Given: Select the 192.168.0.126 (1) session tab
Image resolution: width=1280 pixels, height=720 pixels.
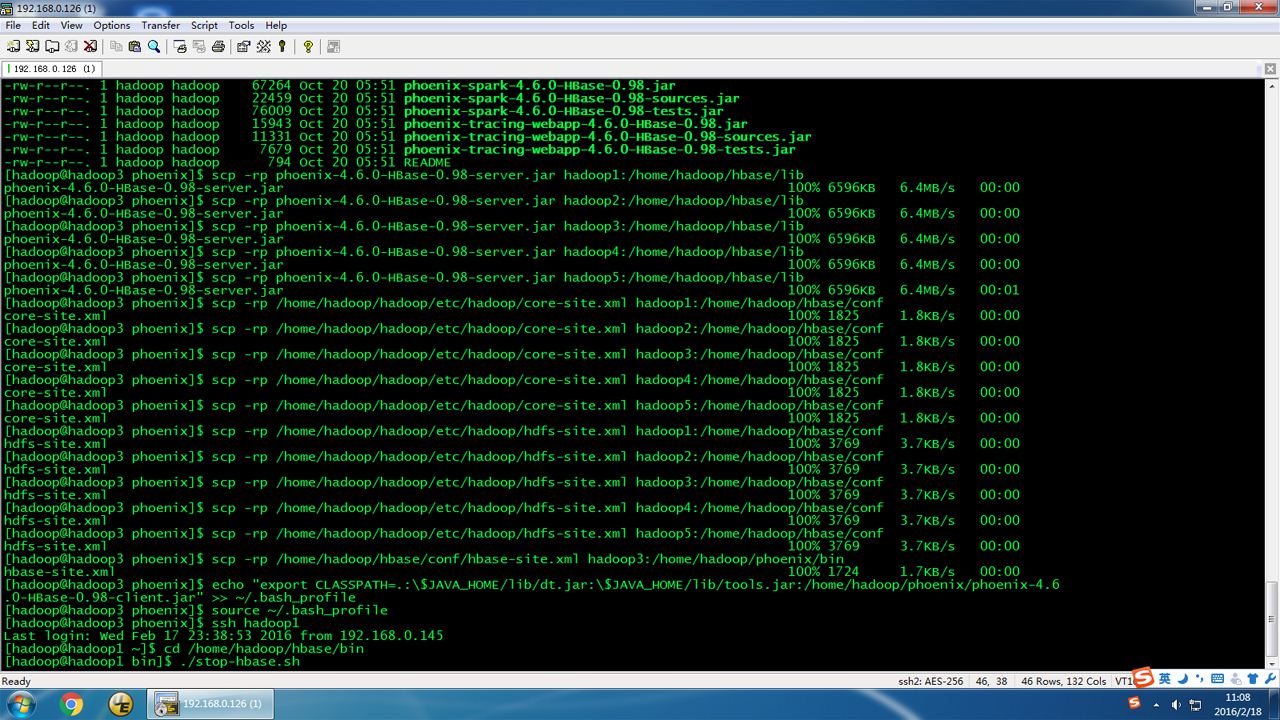Looking at the screenshot, I should 52,69.
